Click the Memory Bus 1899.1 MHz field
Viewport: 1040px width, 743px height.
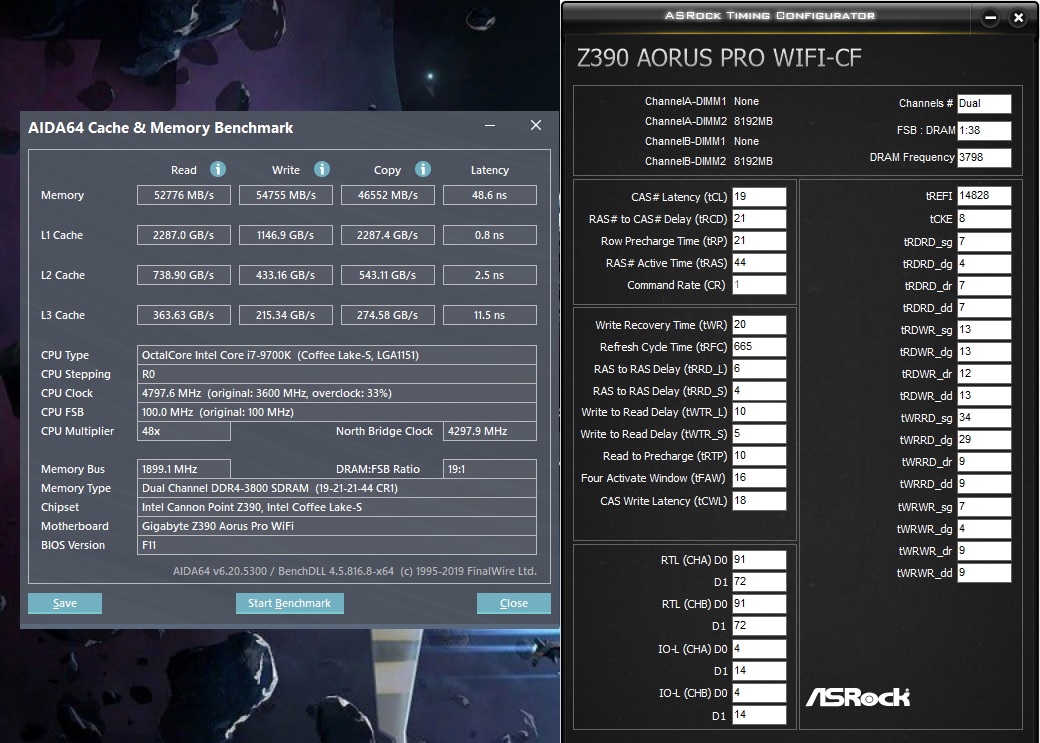coord(184,469)
